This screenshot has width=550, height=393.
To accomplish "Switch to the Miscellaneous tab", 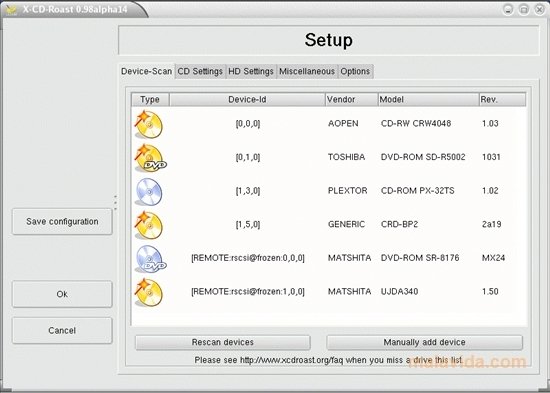I will tap(307, 71).
